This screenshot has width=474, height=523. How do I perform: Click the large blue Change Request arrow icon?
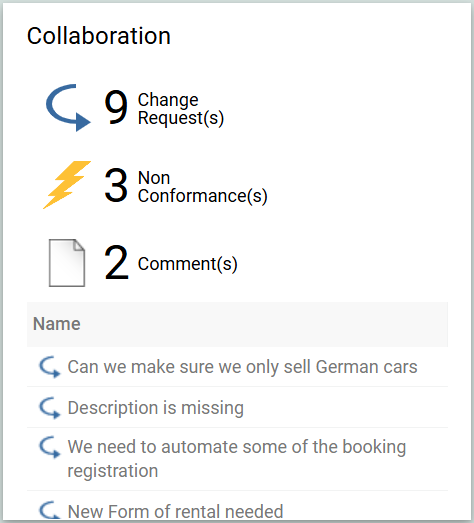pyautogui.click(x=68, y=108)
